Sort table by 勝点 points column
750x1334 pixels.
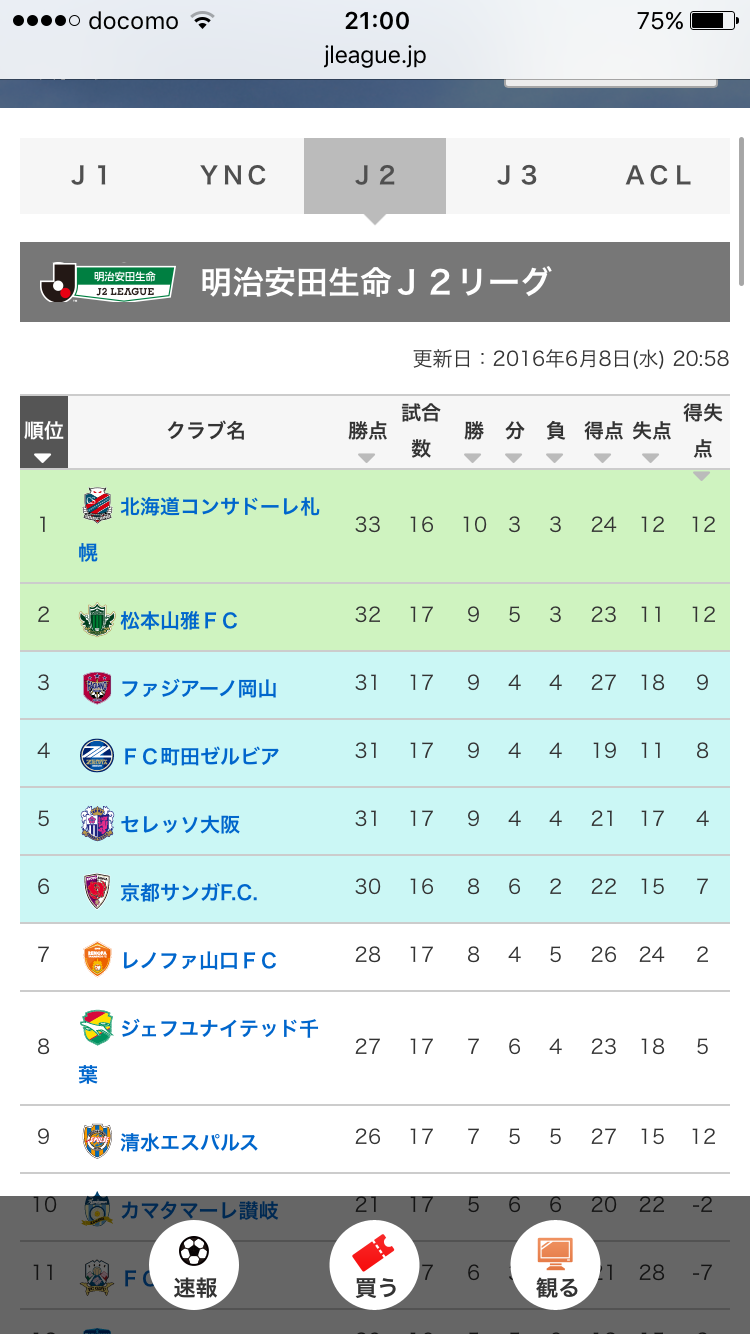(367, 440)
